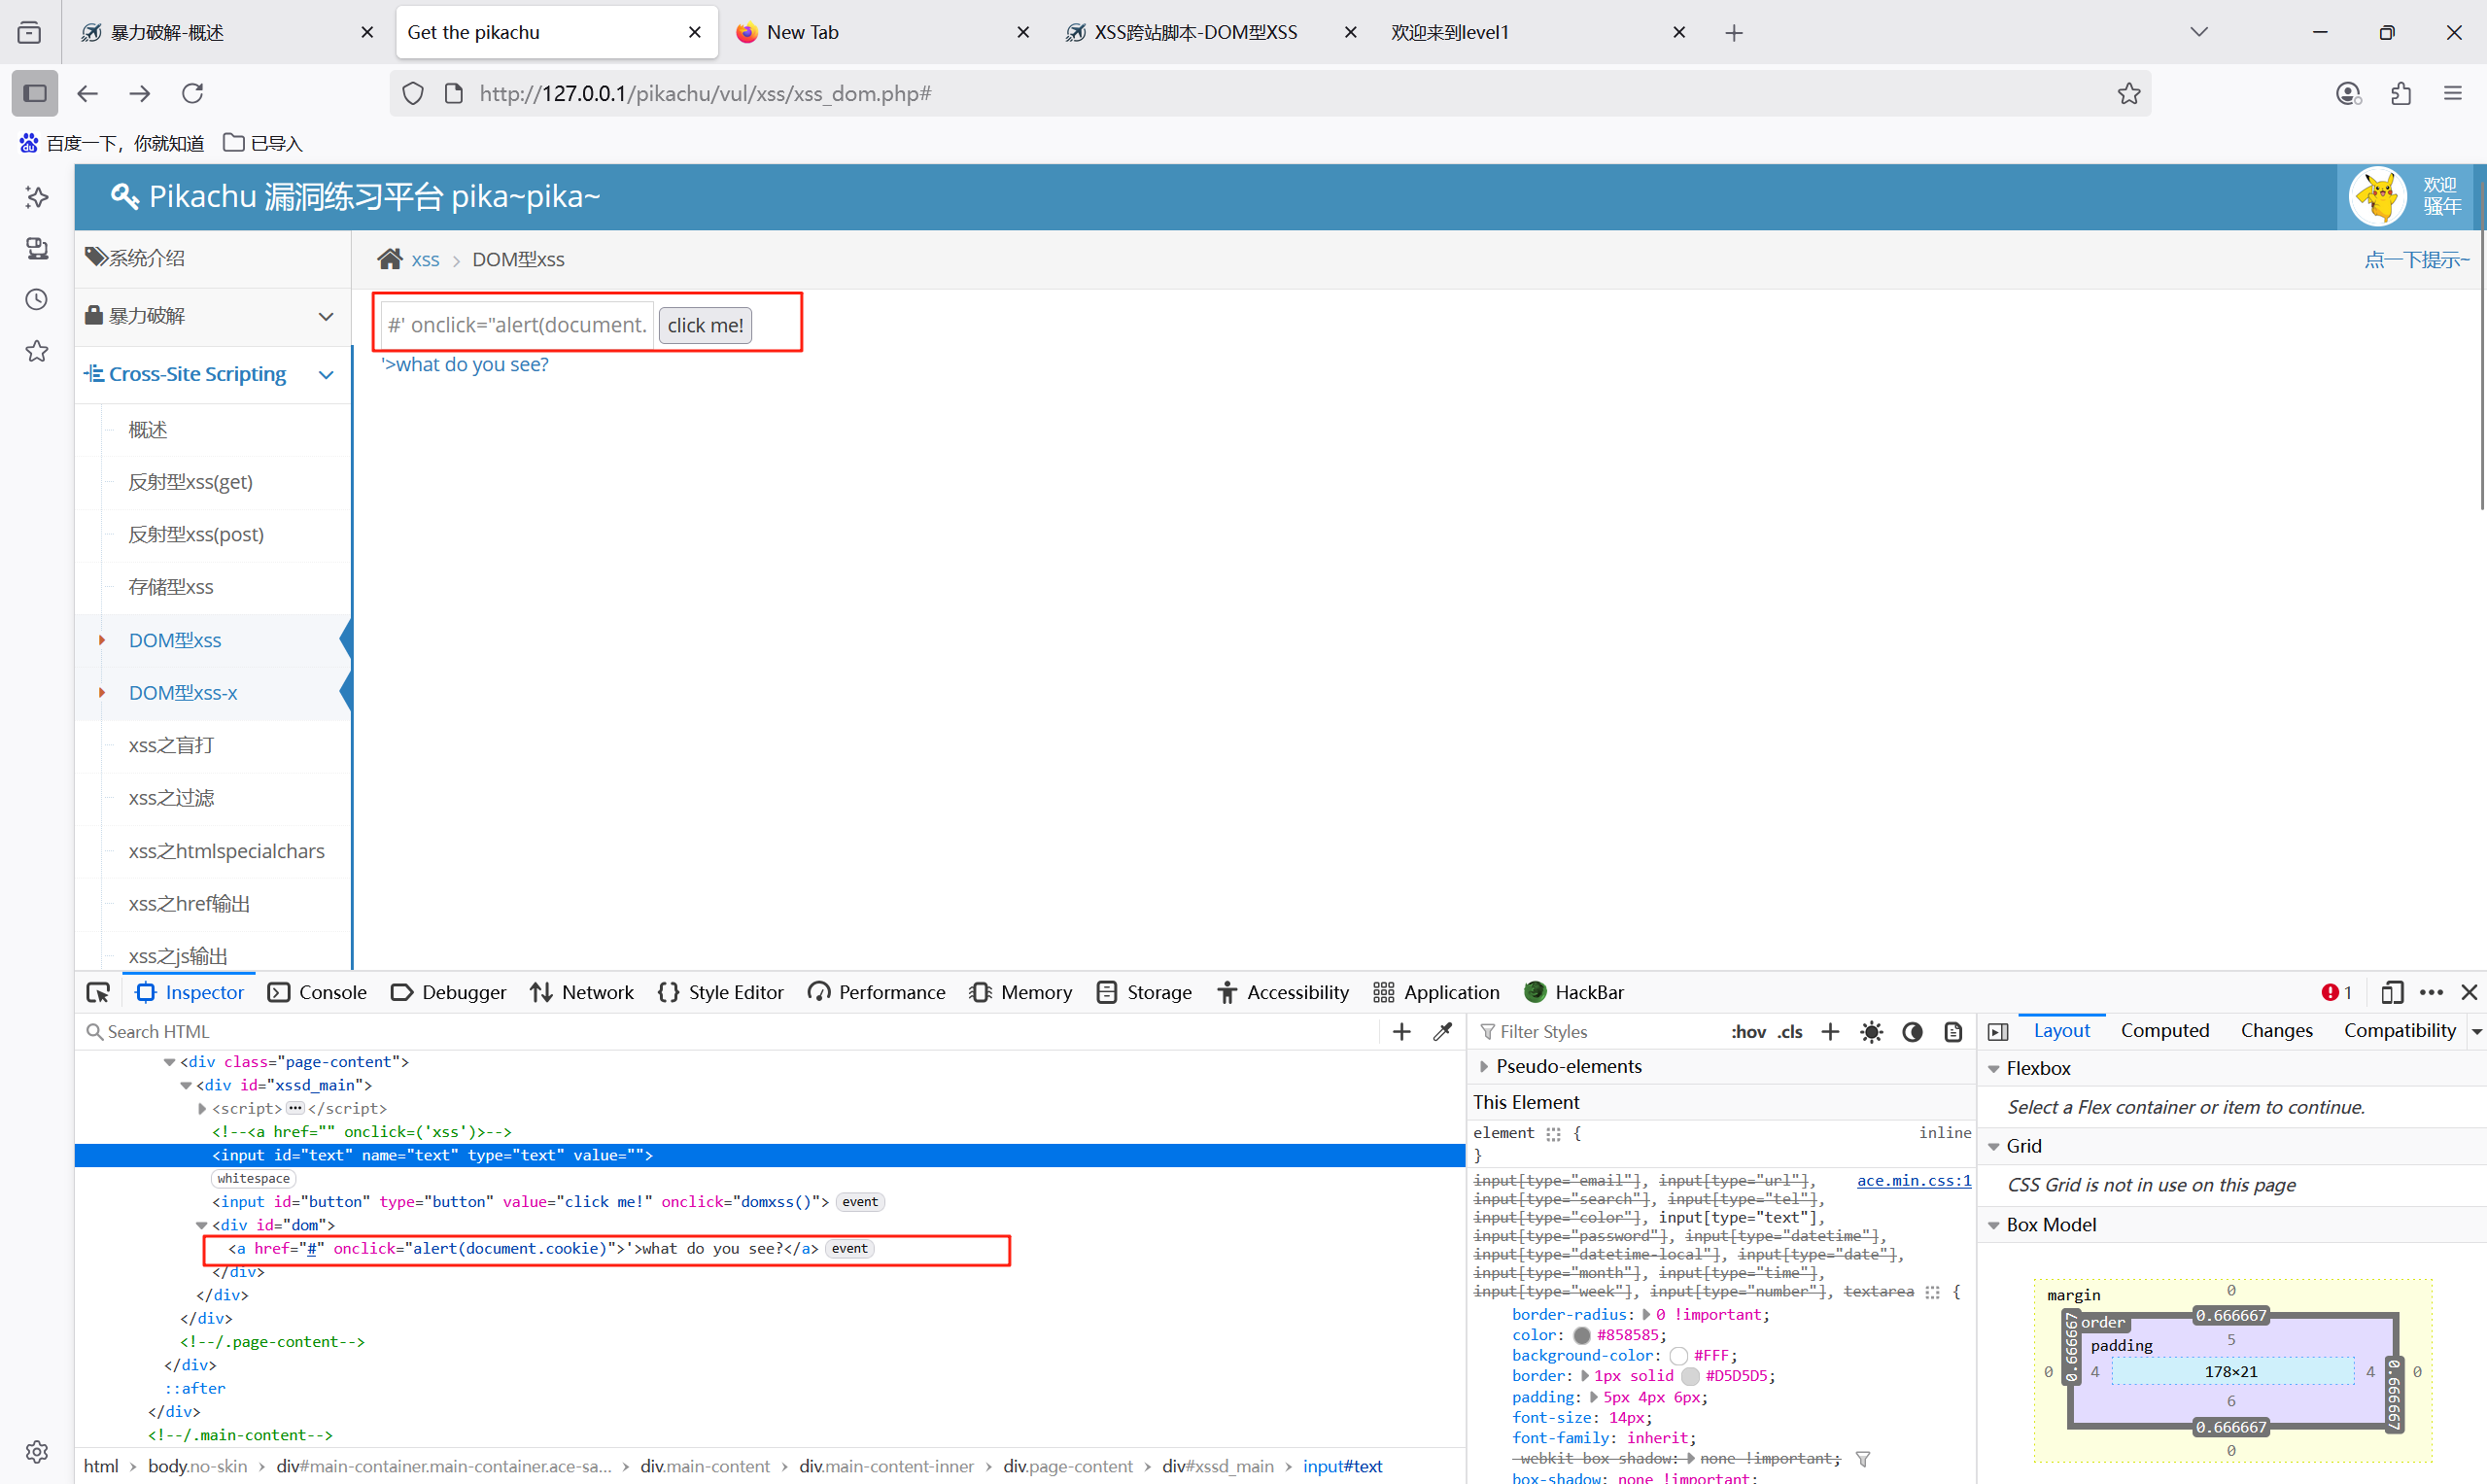Viewport: 2487px width, 1484px height.
Task: Collapse the Cross-Site Scripting menu section
Action: point(213,374)
